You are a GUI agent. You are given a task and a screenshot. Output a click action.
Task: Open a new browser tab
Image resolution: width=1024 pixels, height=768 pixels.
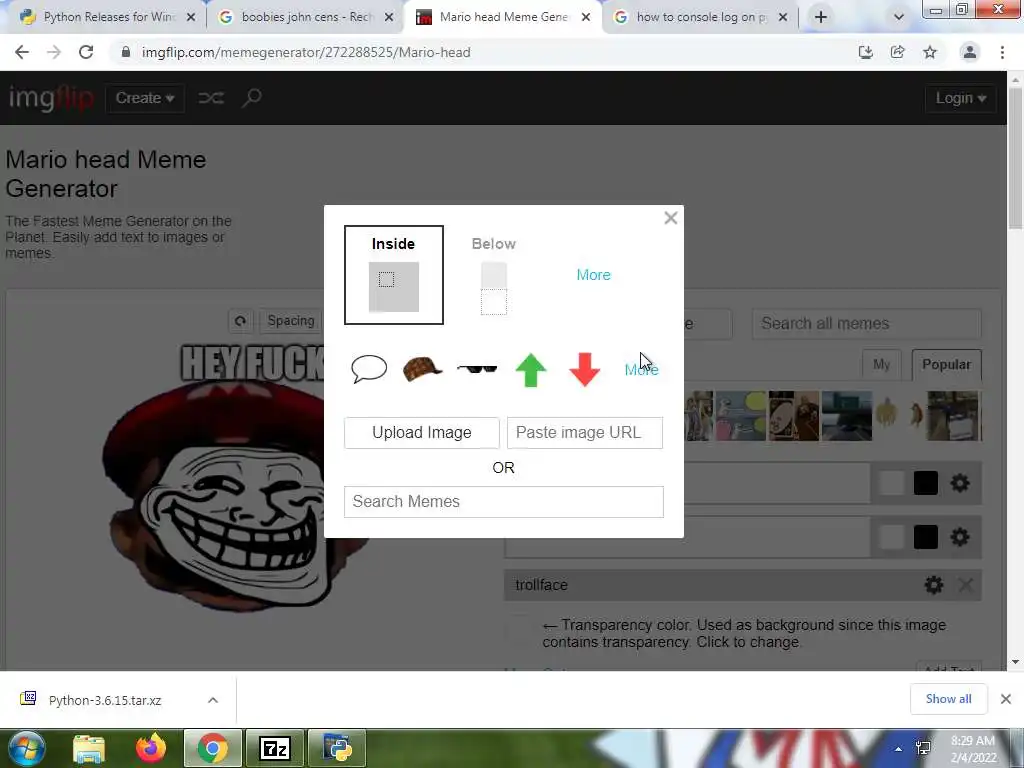tap(821, 17)
